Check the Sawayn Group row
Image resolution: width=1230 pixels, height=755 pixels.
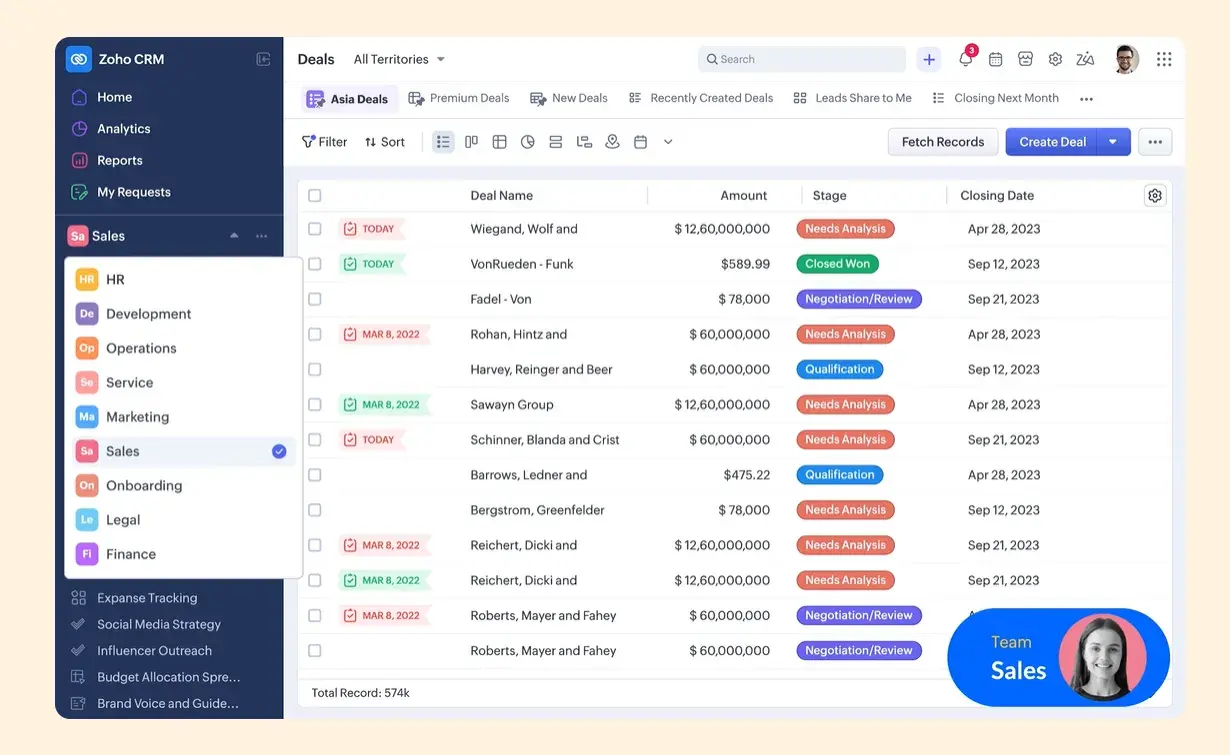tap(315, 405)
